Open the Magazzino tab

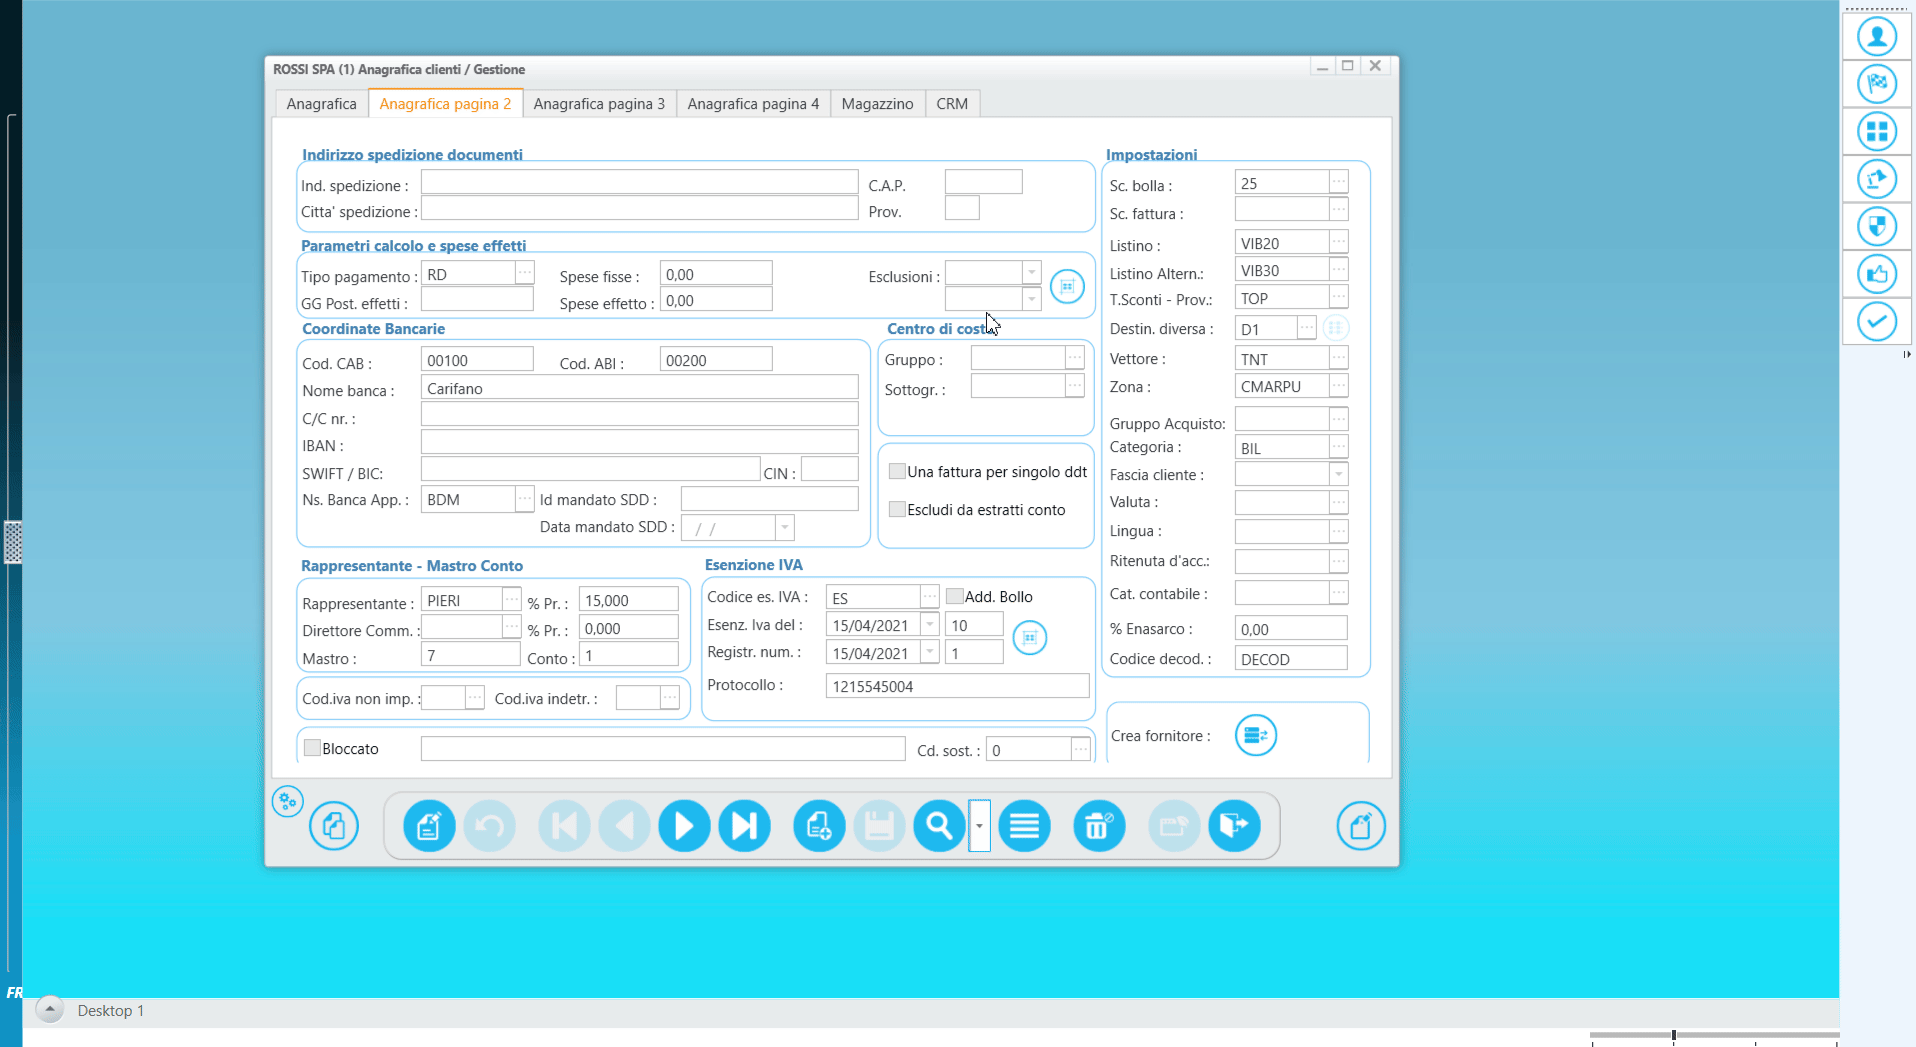pyautogui.click(x=877, y=104)
